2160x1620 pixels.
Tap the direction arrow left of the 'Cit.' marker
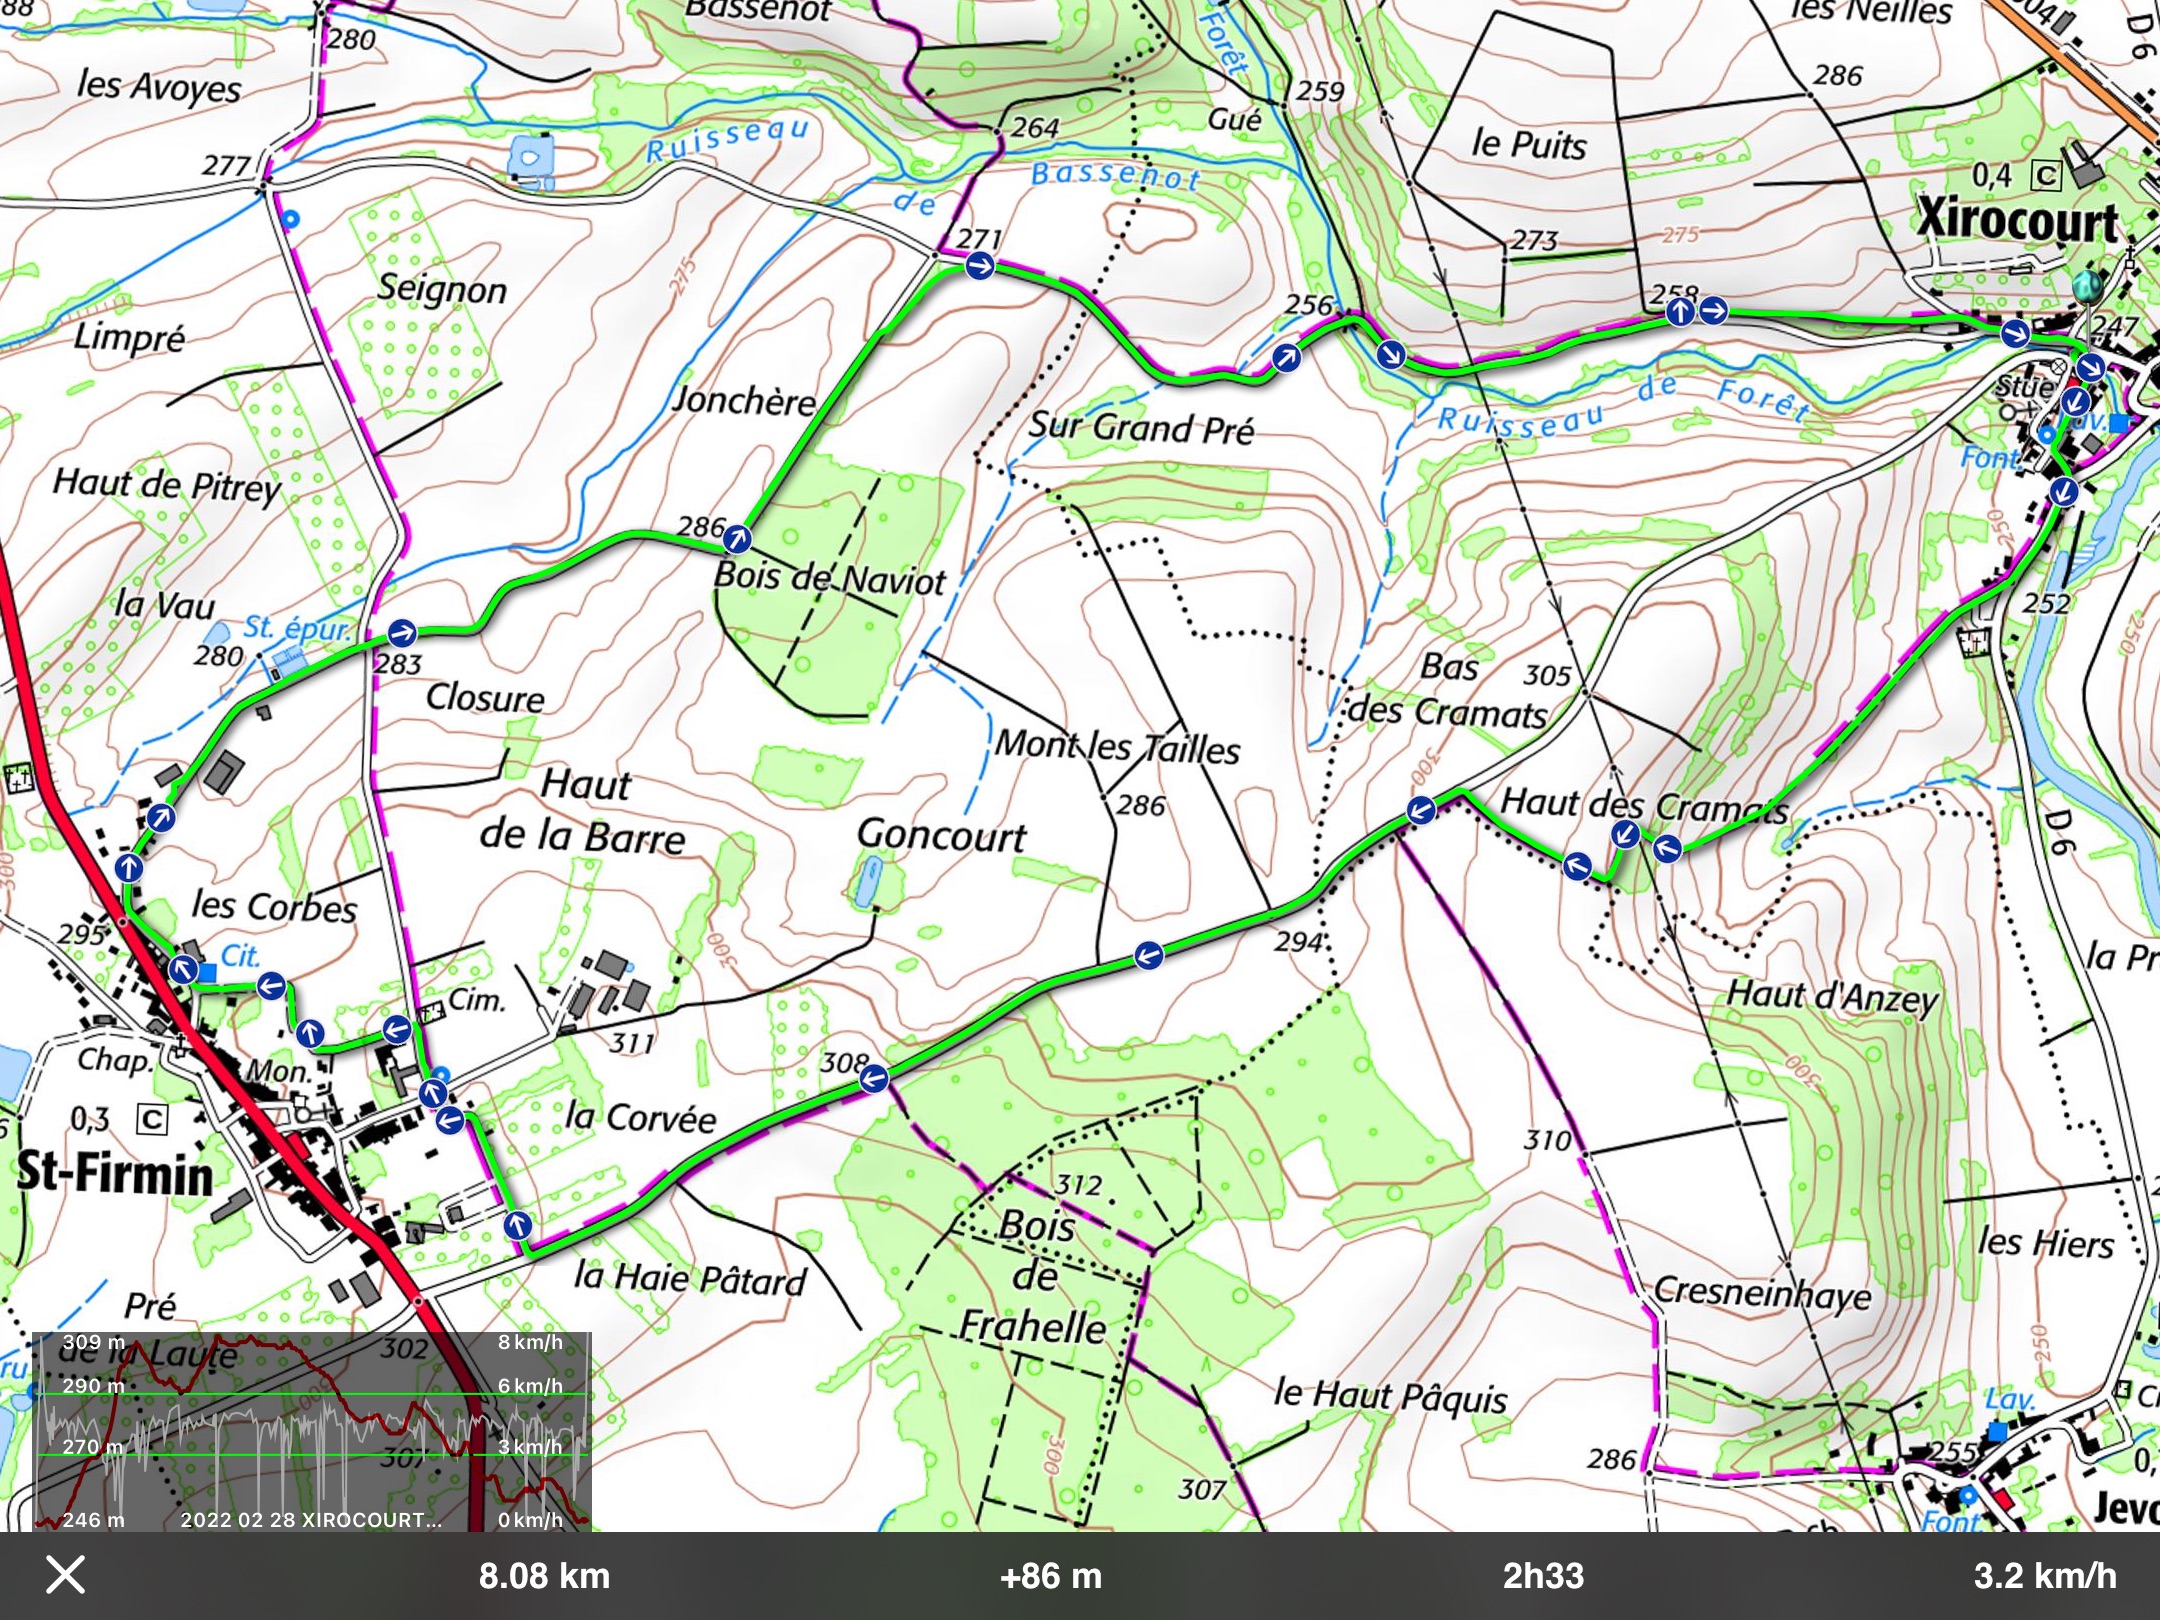(182, 969)
